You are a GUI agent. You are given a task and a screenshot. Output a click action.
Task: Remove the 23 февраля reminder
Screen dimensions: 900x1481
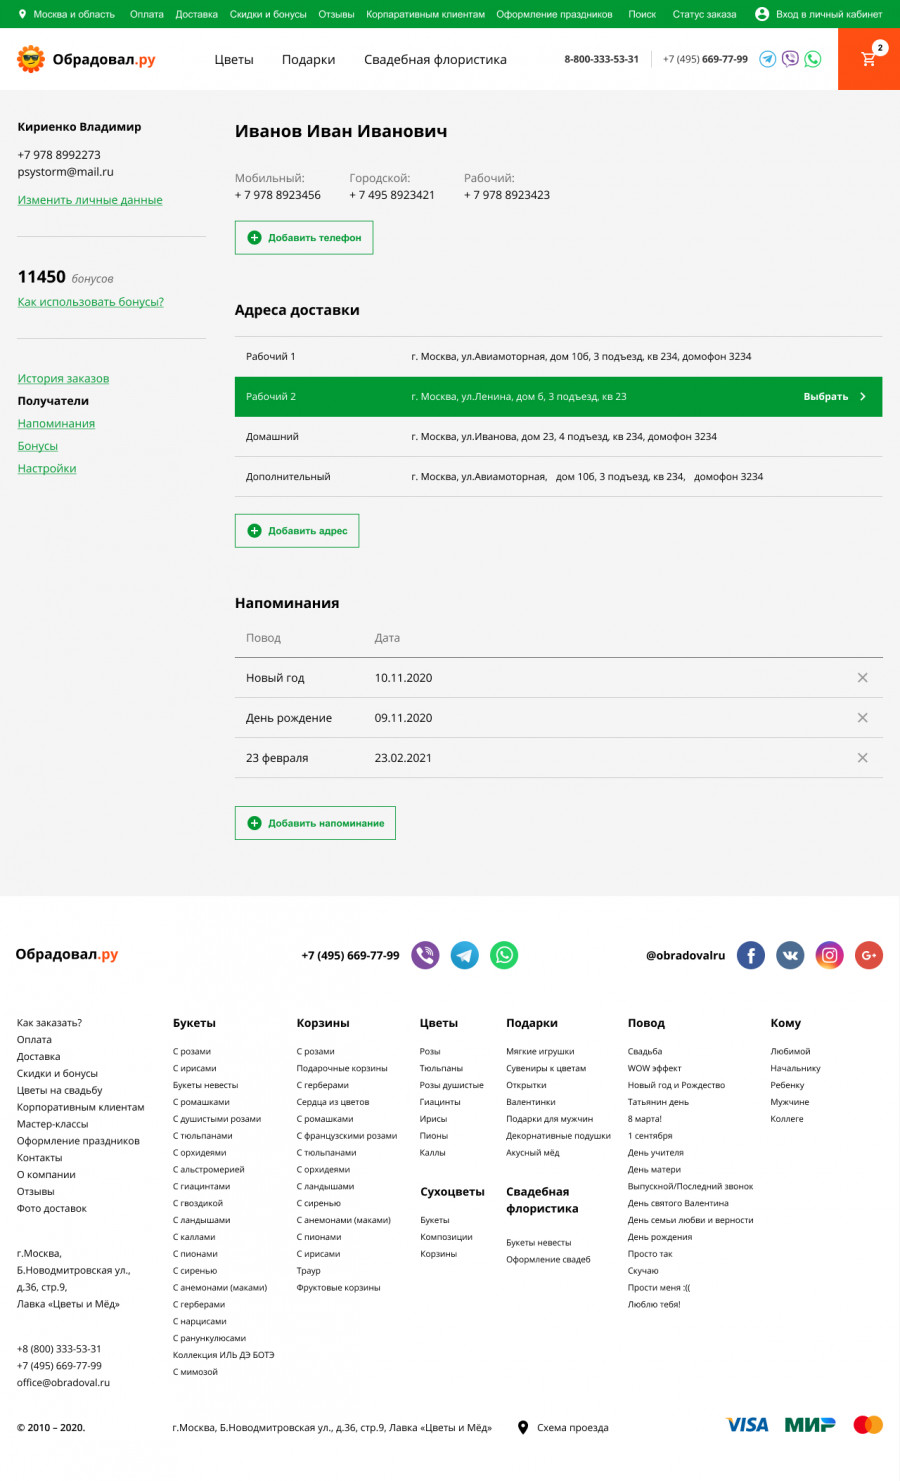[862, 758]
